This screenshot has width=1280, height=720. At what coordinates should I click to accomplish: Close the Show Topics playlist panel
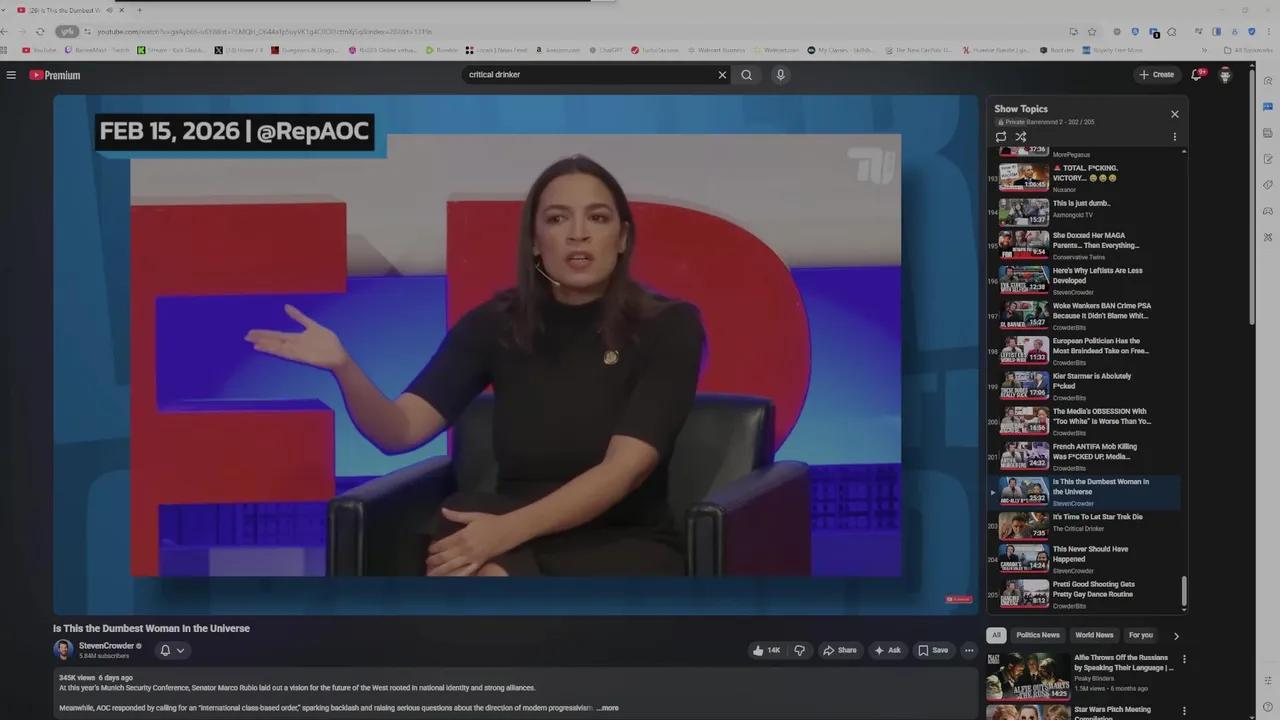(x=1175, y=114)
